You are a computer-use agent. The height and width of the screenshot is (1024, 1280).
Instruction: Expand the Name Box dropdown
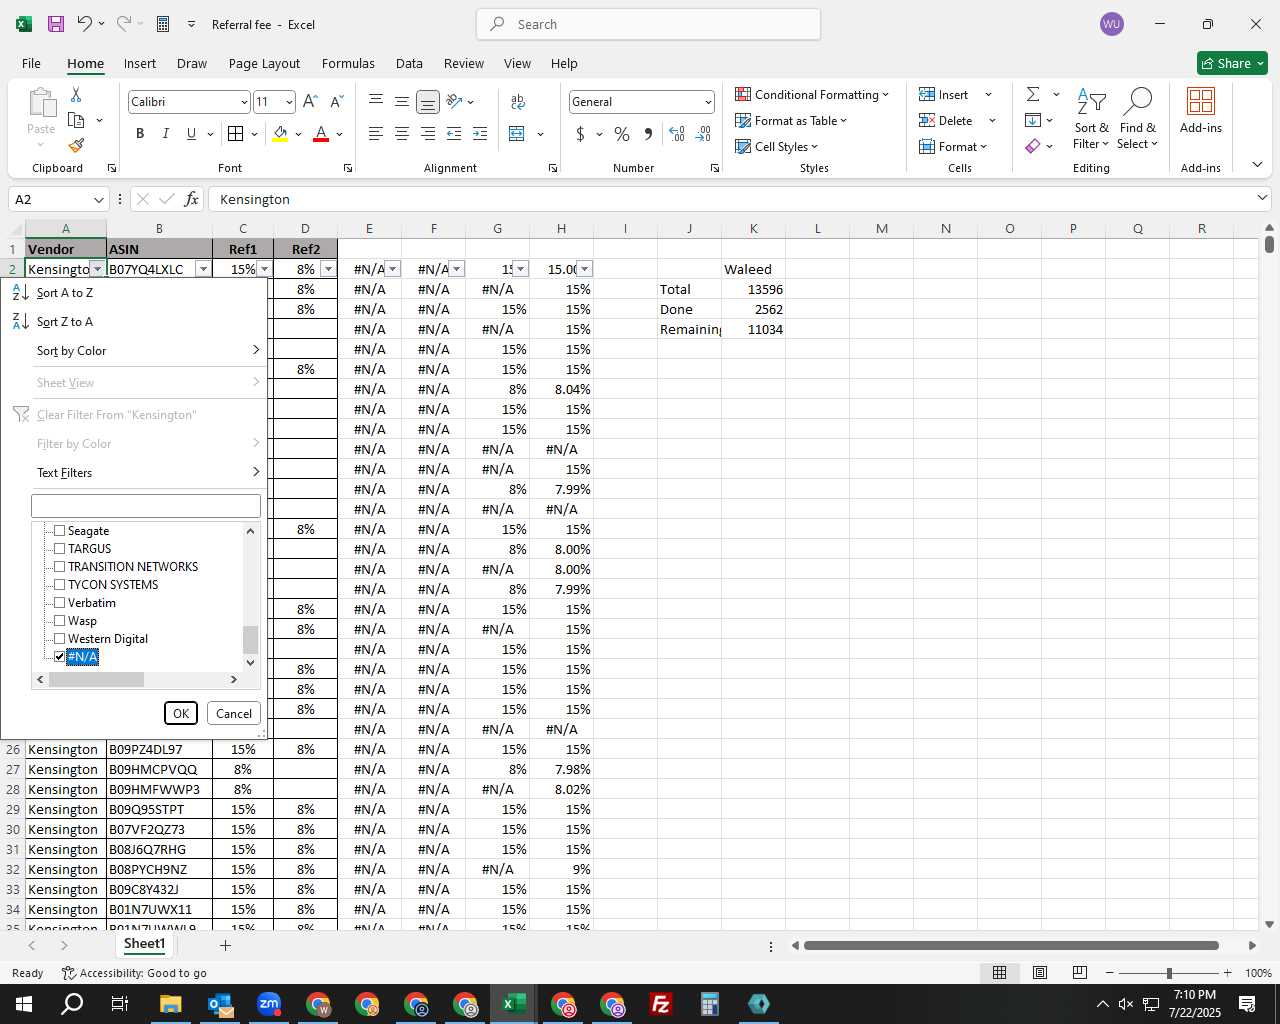coord(98,199)
